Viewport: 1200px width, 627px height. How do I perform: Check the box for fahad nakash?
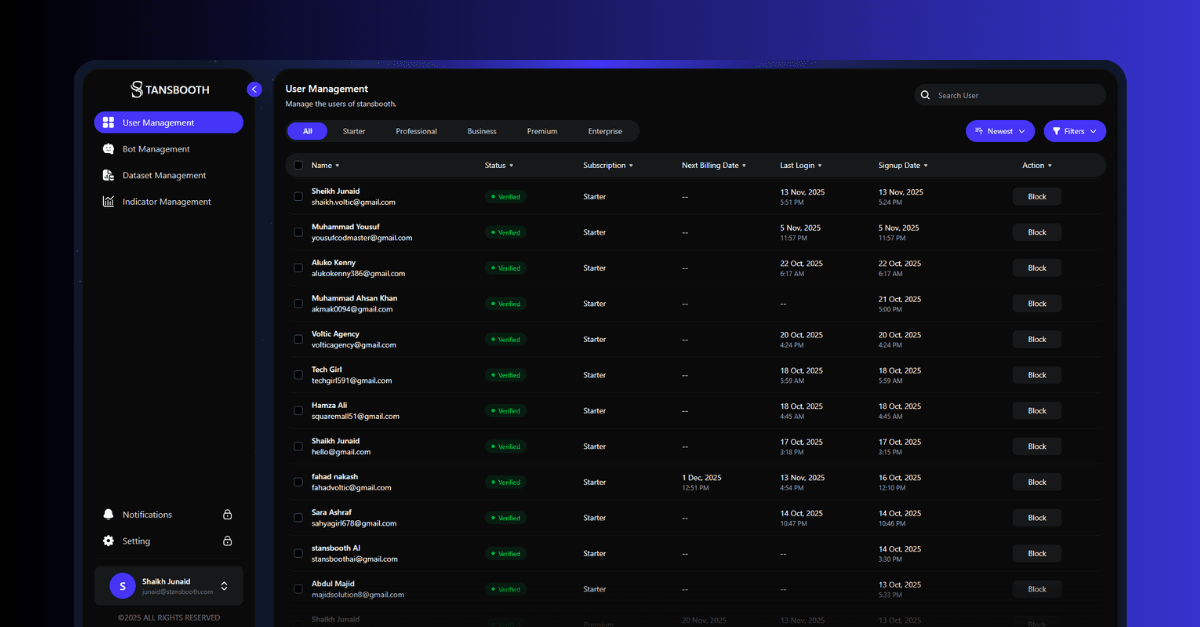pos(298,482)
